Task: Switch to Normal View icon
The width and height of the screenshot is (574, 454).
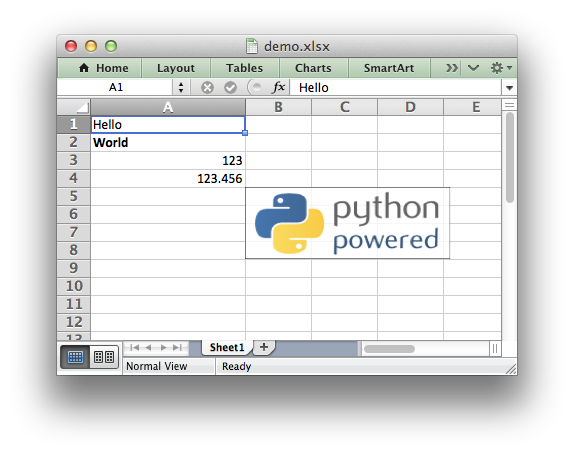Action: 75,357
